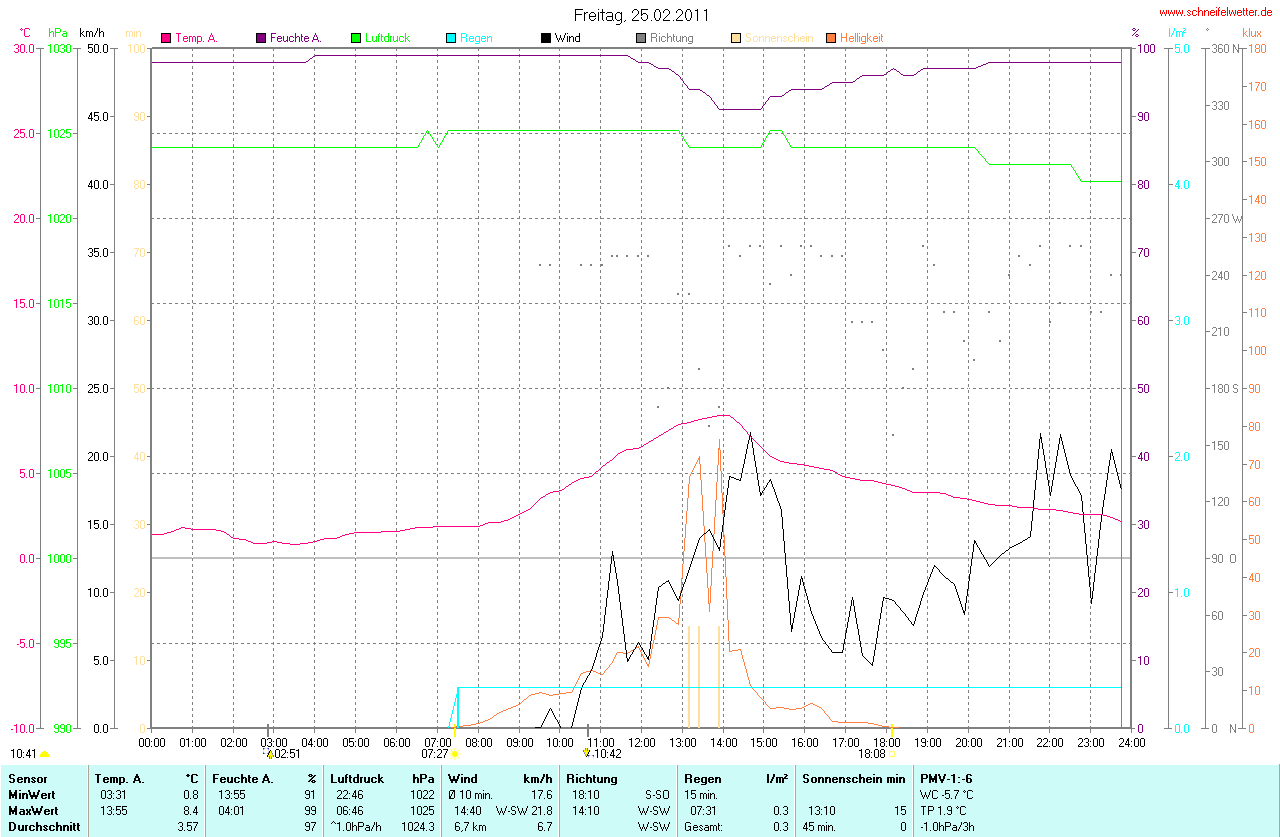This screenshot has height=837, width=1280.
Task: Click the Helligkeit legend label
Action: 861,38
